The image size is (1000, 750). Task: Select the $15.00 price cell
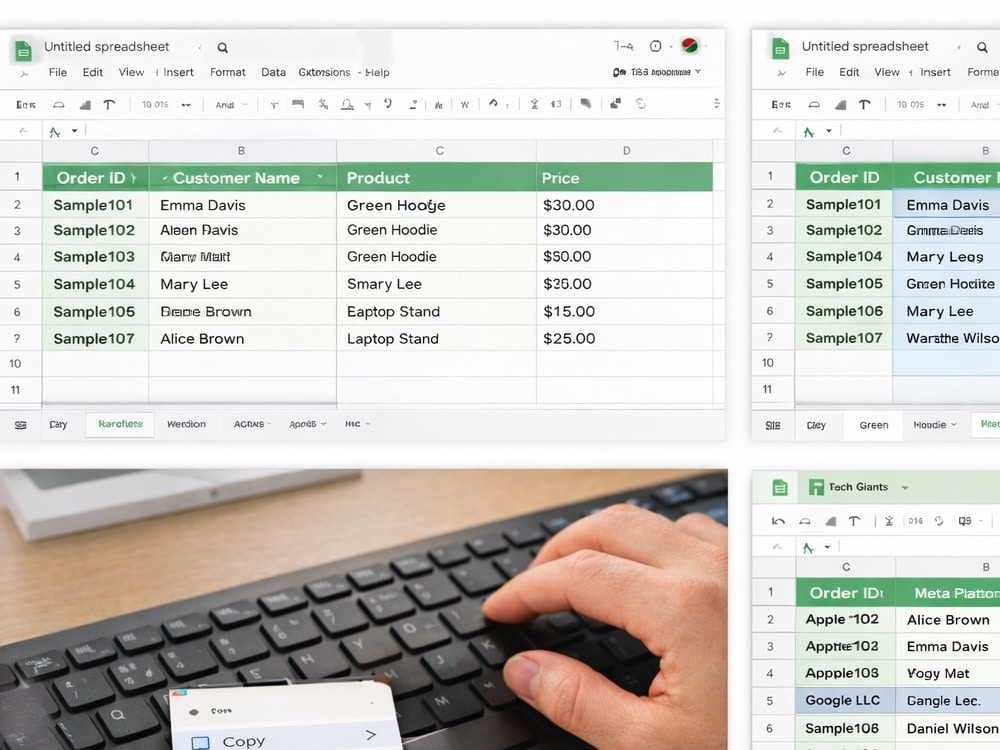coord(624,312)
